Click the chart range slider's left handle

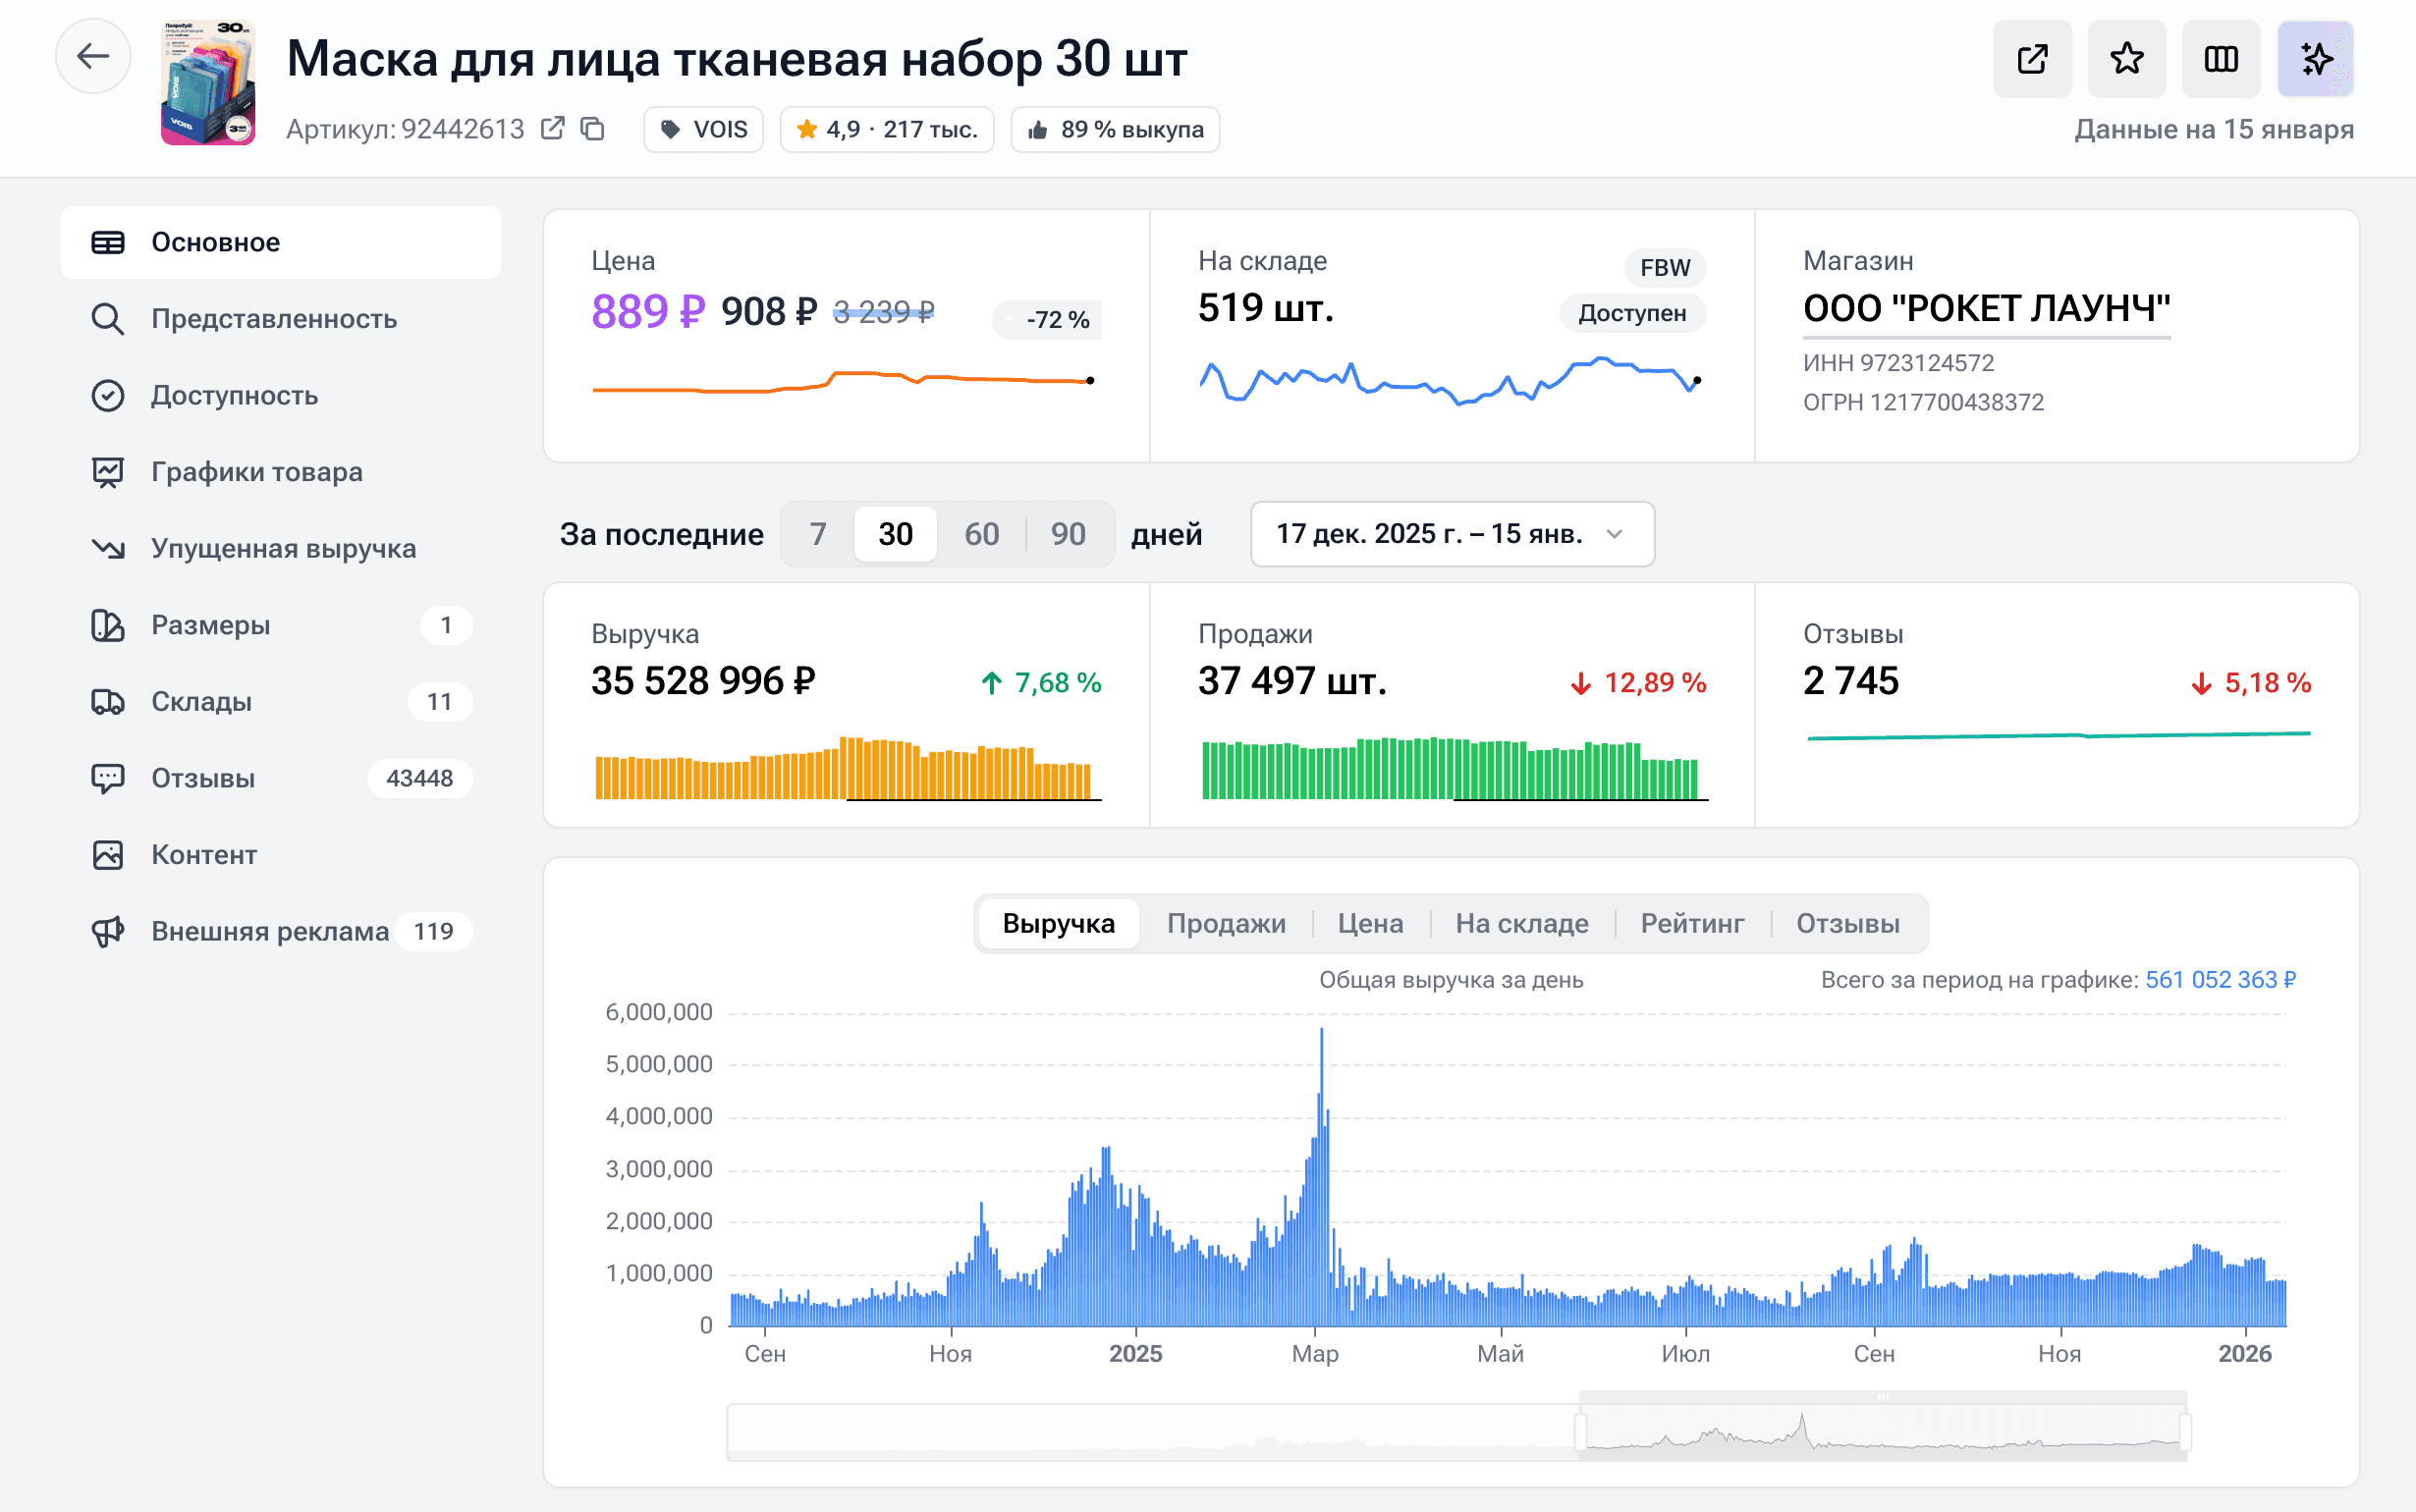1581,1432
